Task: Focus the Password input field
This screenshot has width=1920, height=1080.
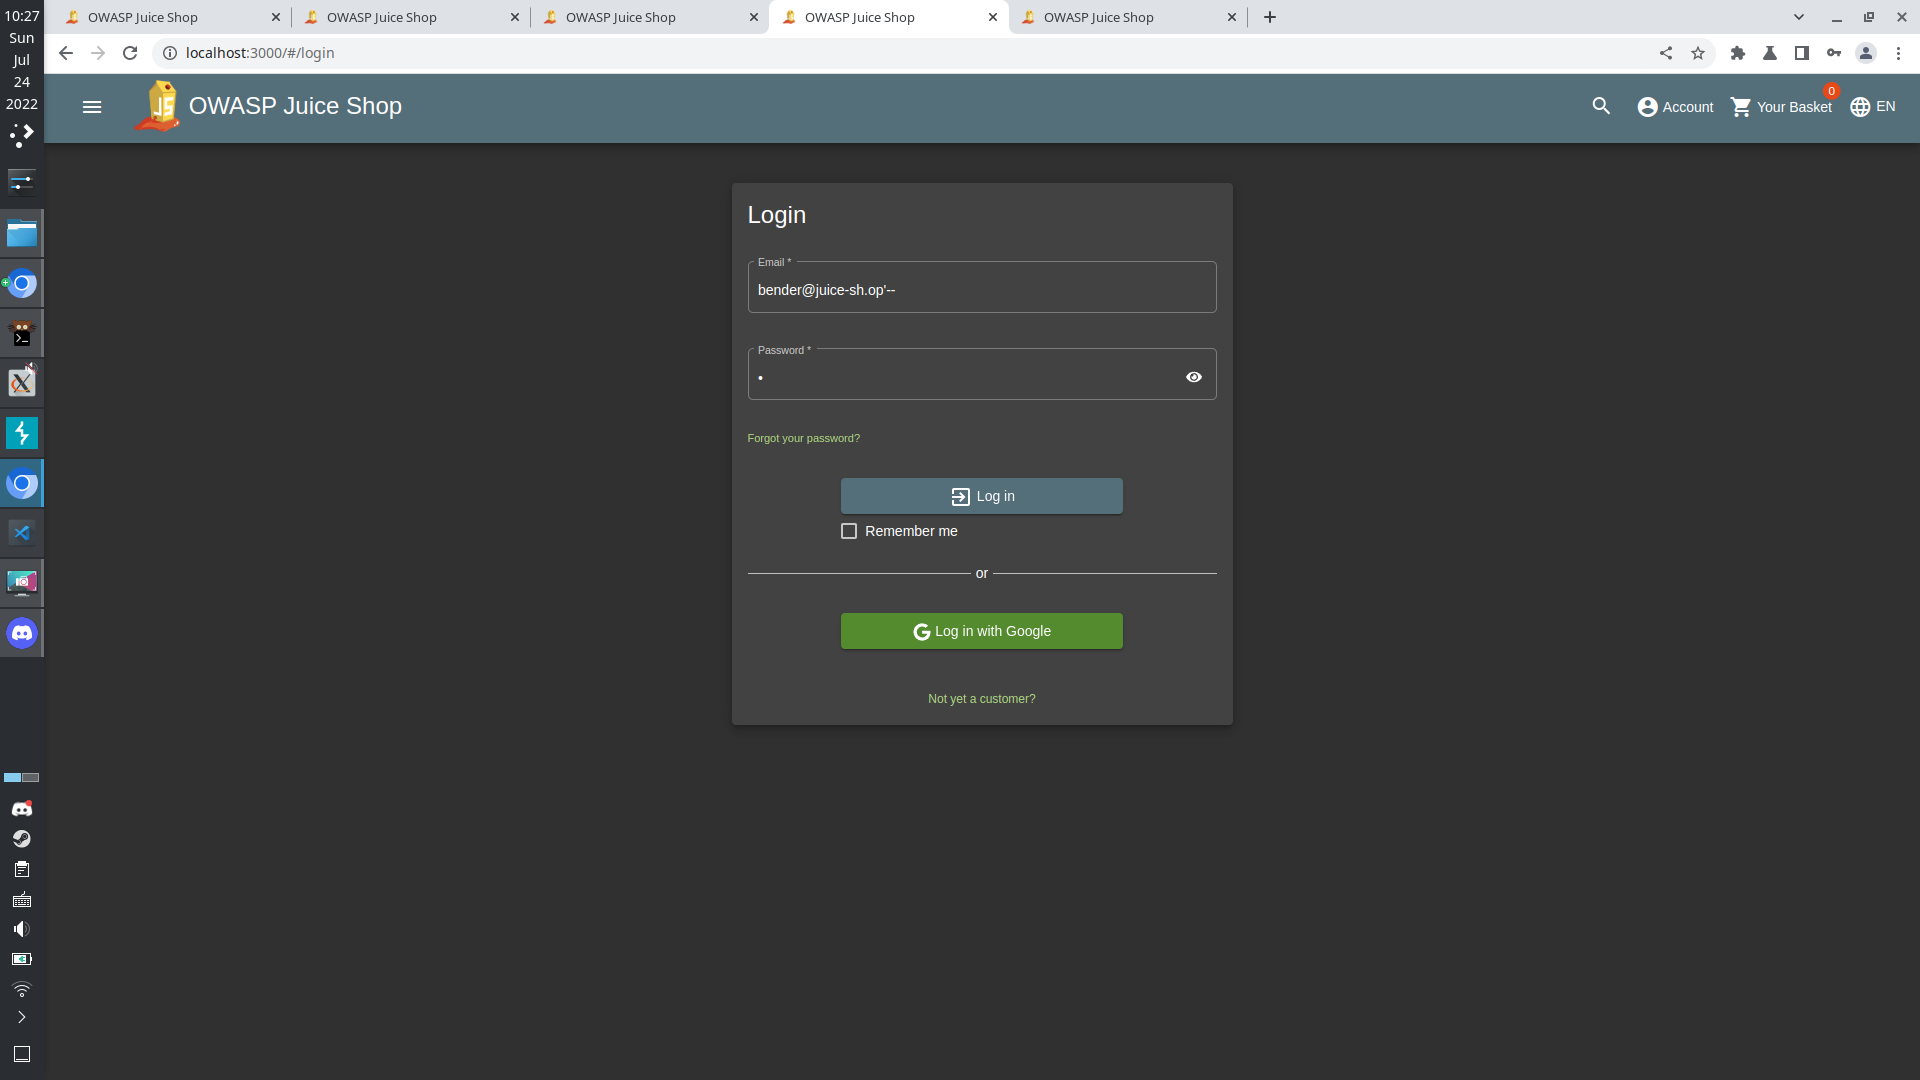Action: tap(965, 377)
